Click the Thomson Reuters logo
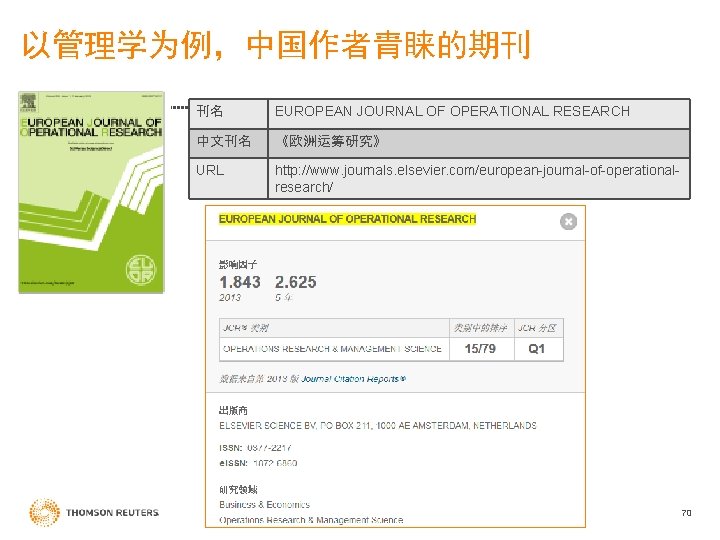The image size is (720, 540). pos(94,512)
